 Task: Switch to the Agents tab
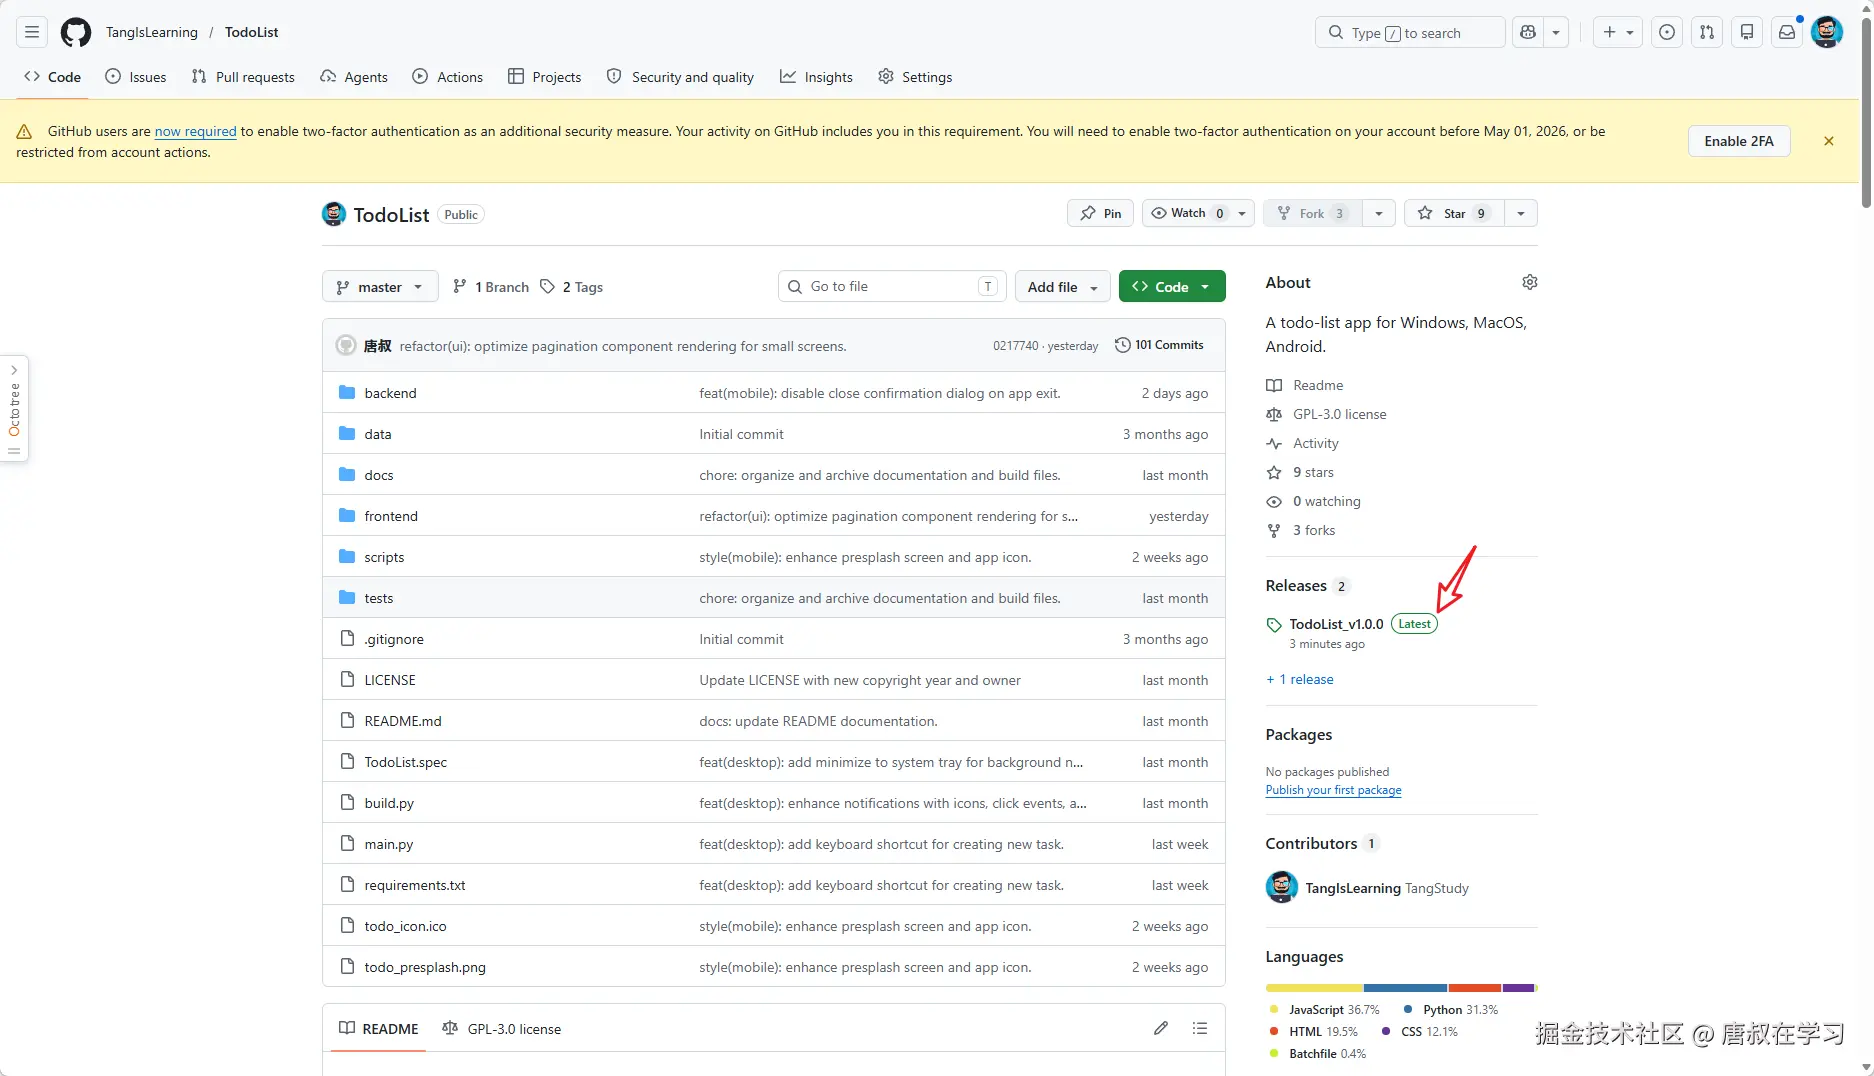[x=354, y=77]
